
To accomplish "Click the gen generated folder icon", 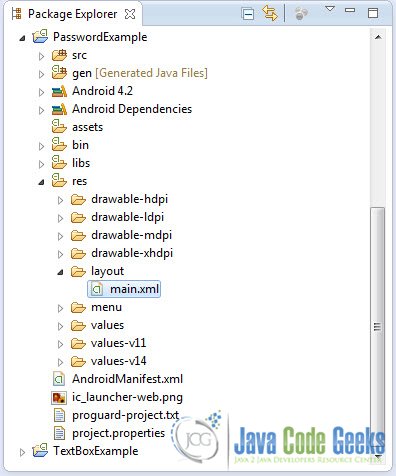I will click(59, 73).
